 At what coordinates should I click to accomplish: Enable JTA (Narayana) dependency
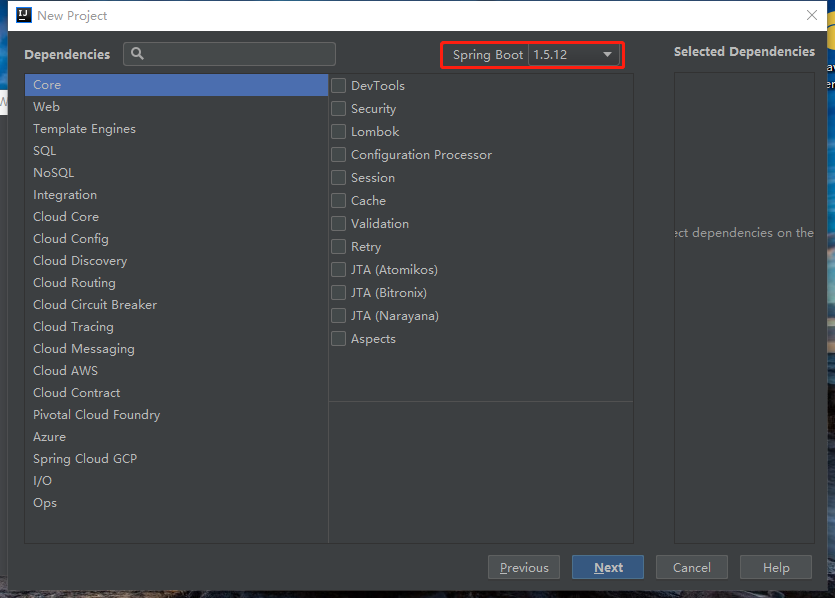(x=339, y=316)
